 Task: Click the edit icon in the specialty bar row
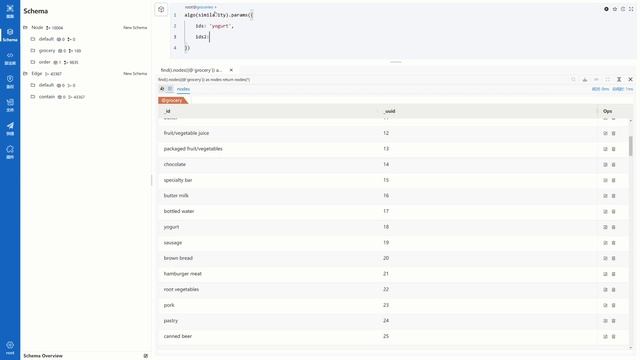click(605, 180)
